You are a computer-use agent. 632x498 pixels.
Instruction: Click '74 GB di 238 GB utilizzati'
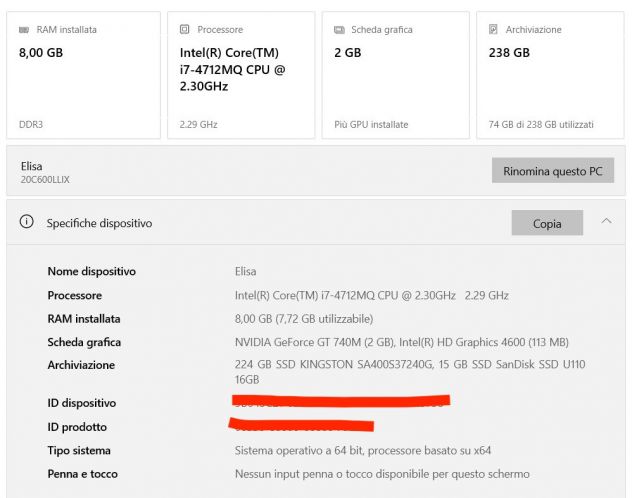point(541,124)
